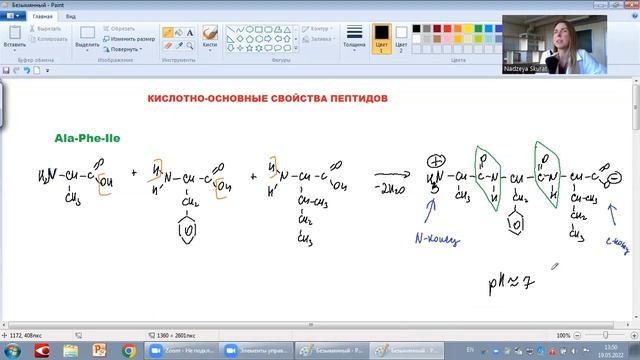640x360 pixels.
Task: Click the Undo arrow in quick access
Action: click(27, 70)
